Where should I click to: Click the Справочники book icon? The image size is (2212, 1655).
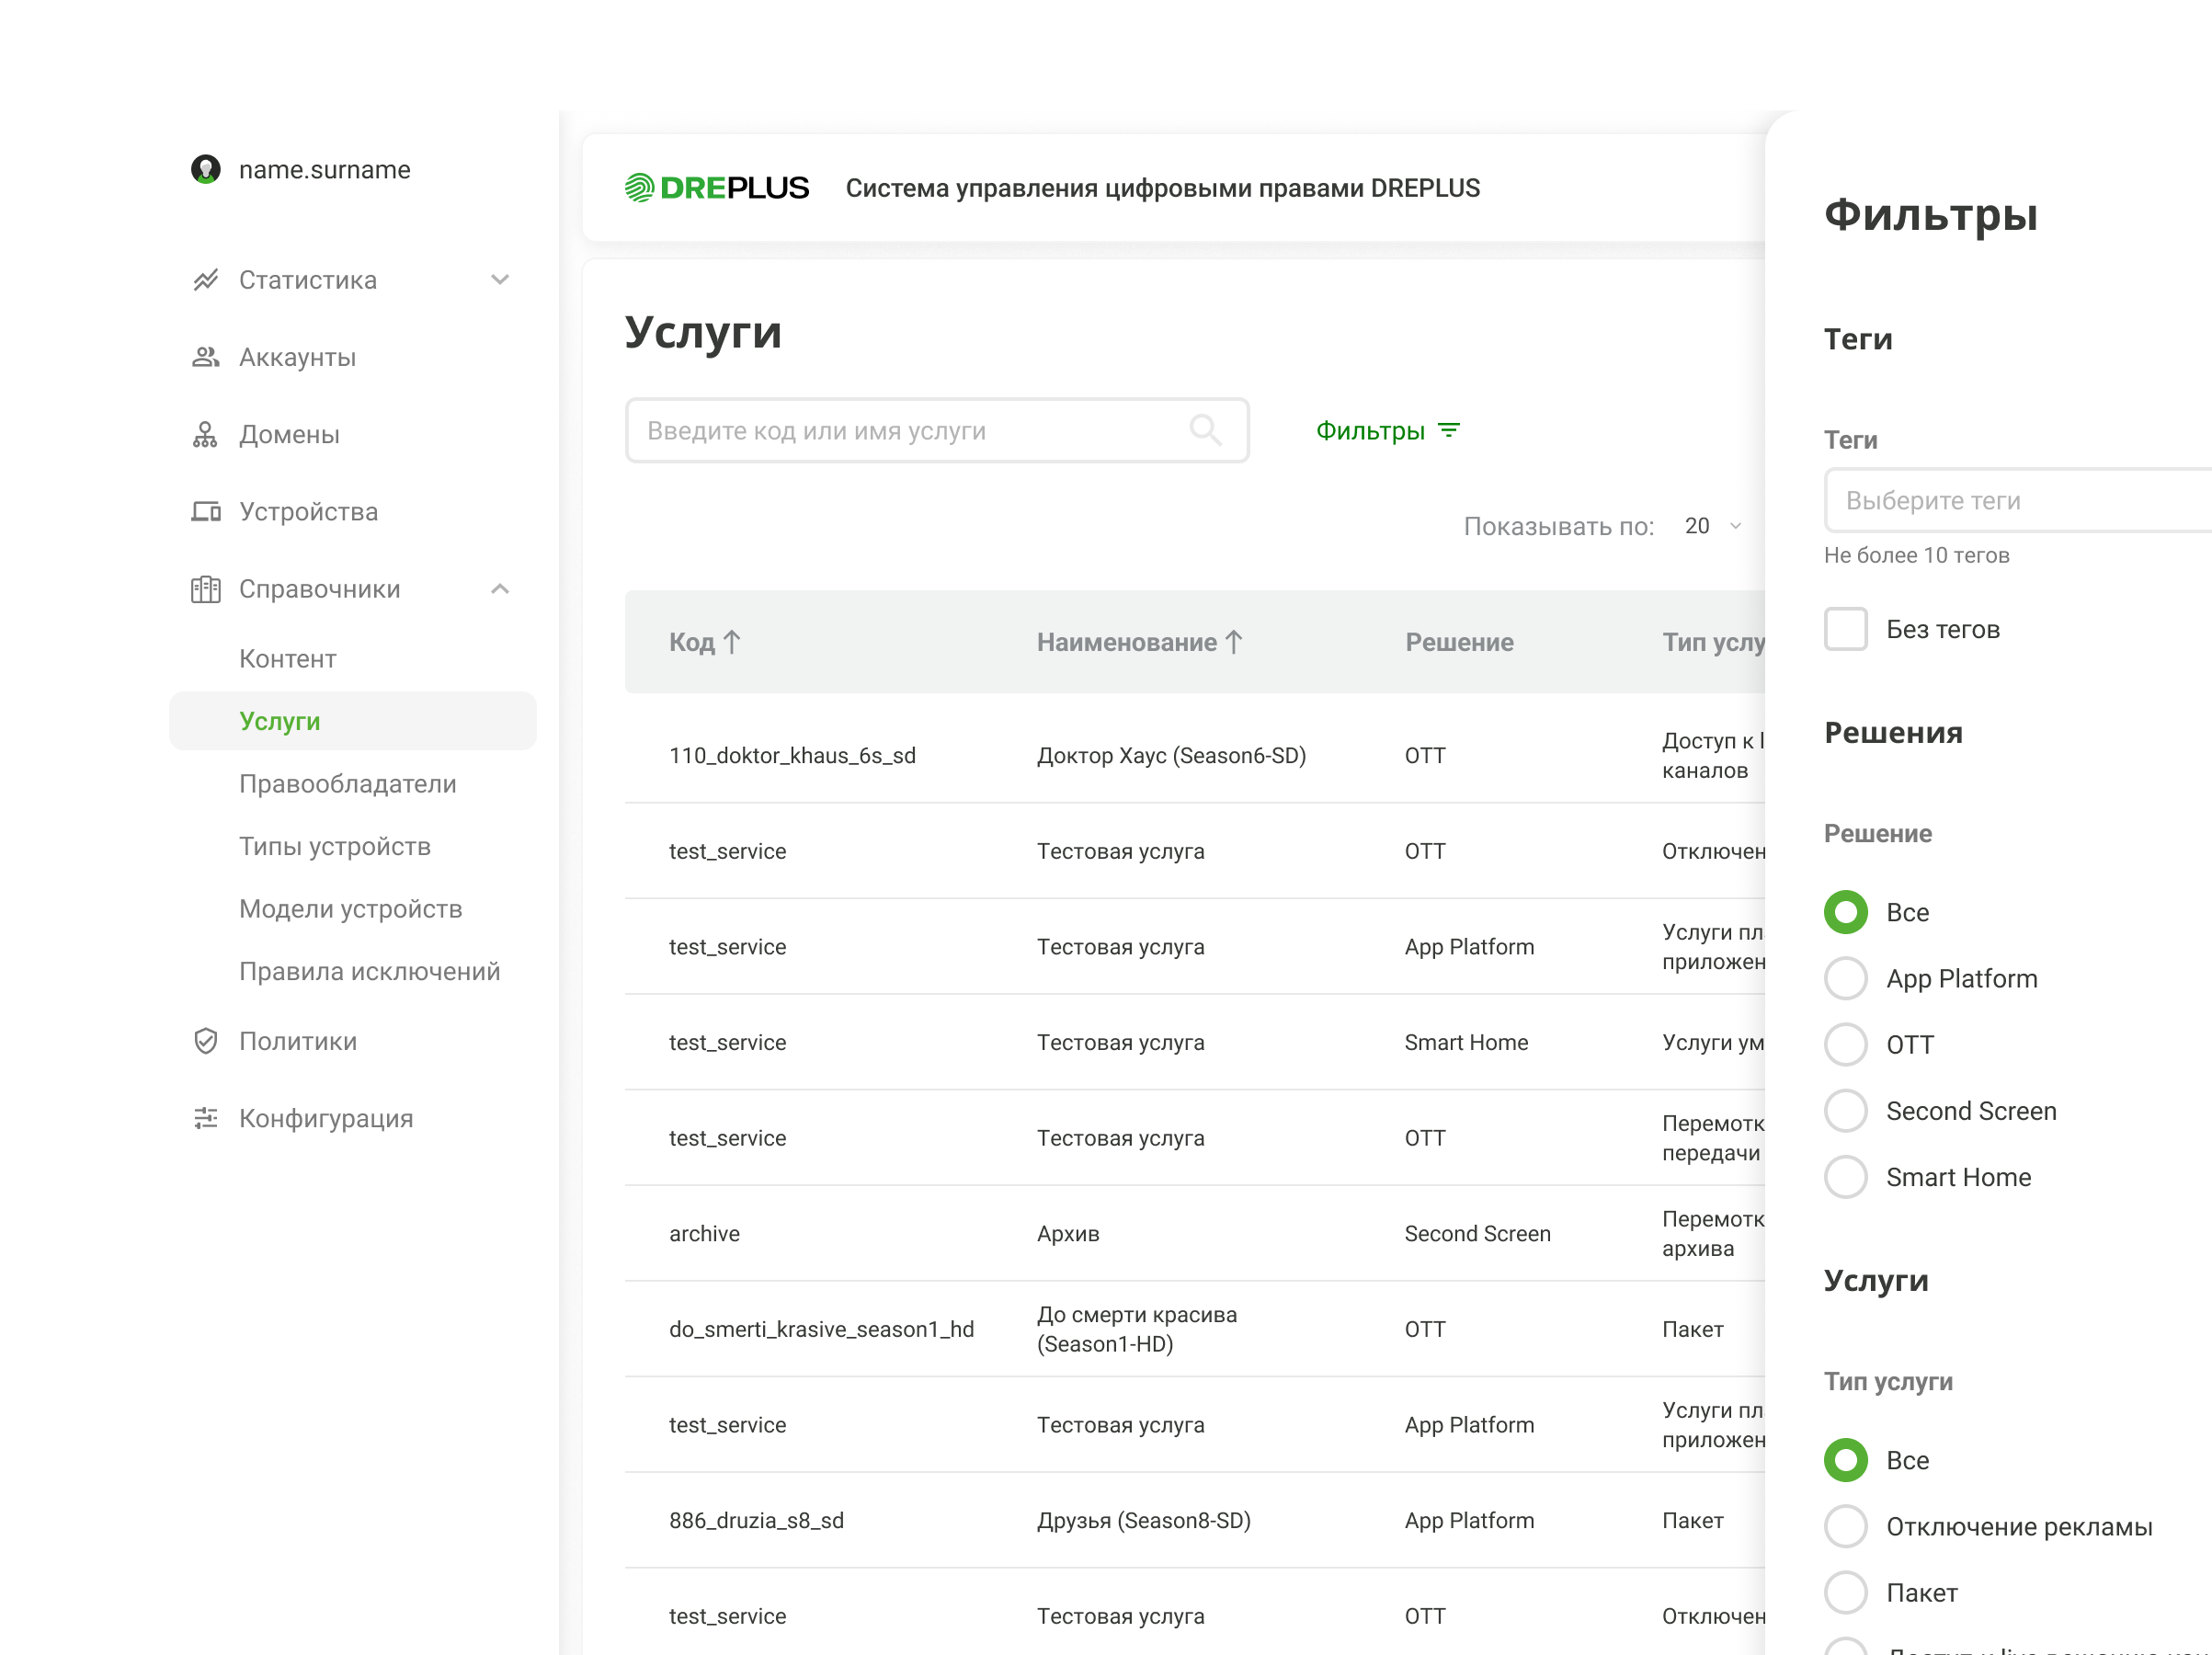pos(206,589)
